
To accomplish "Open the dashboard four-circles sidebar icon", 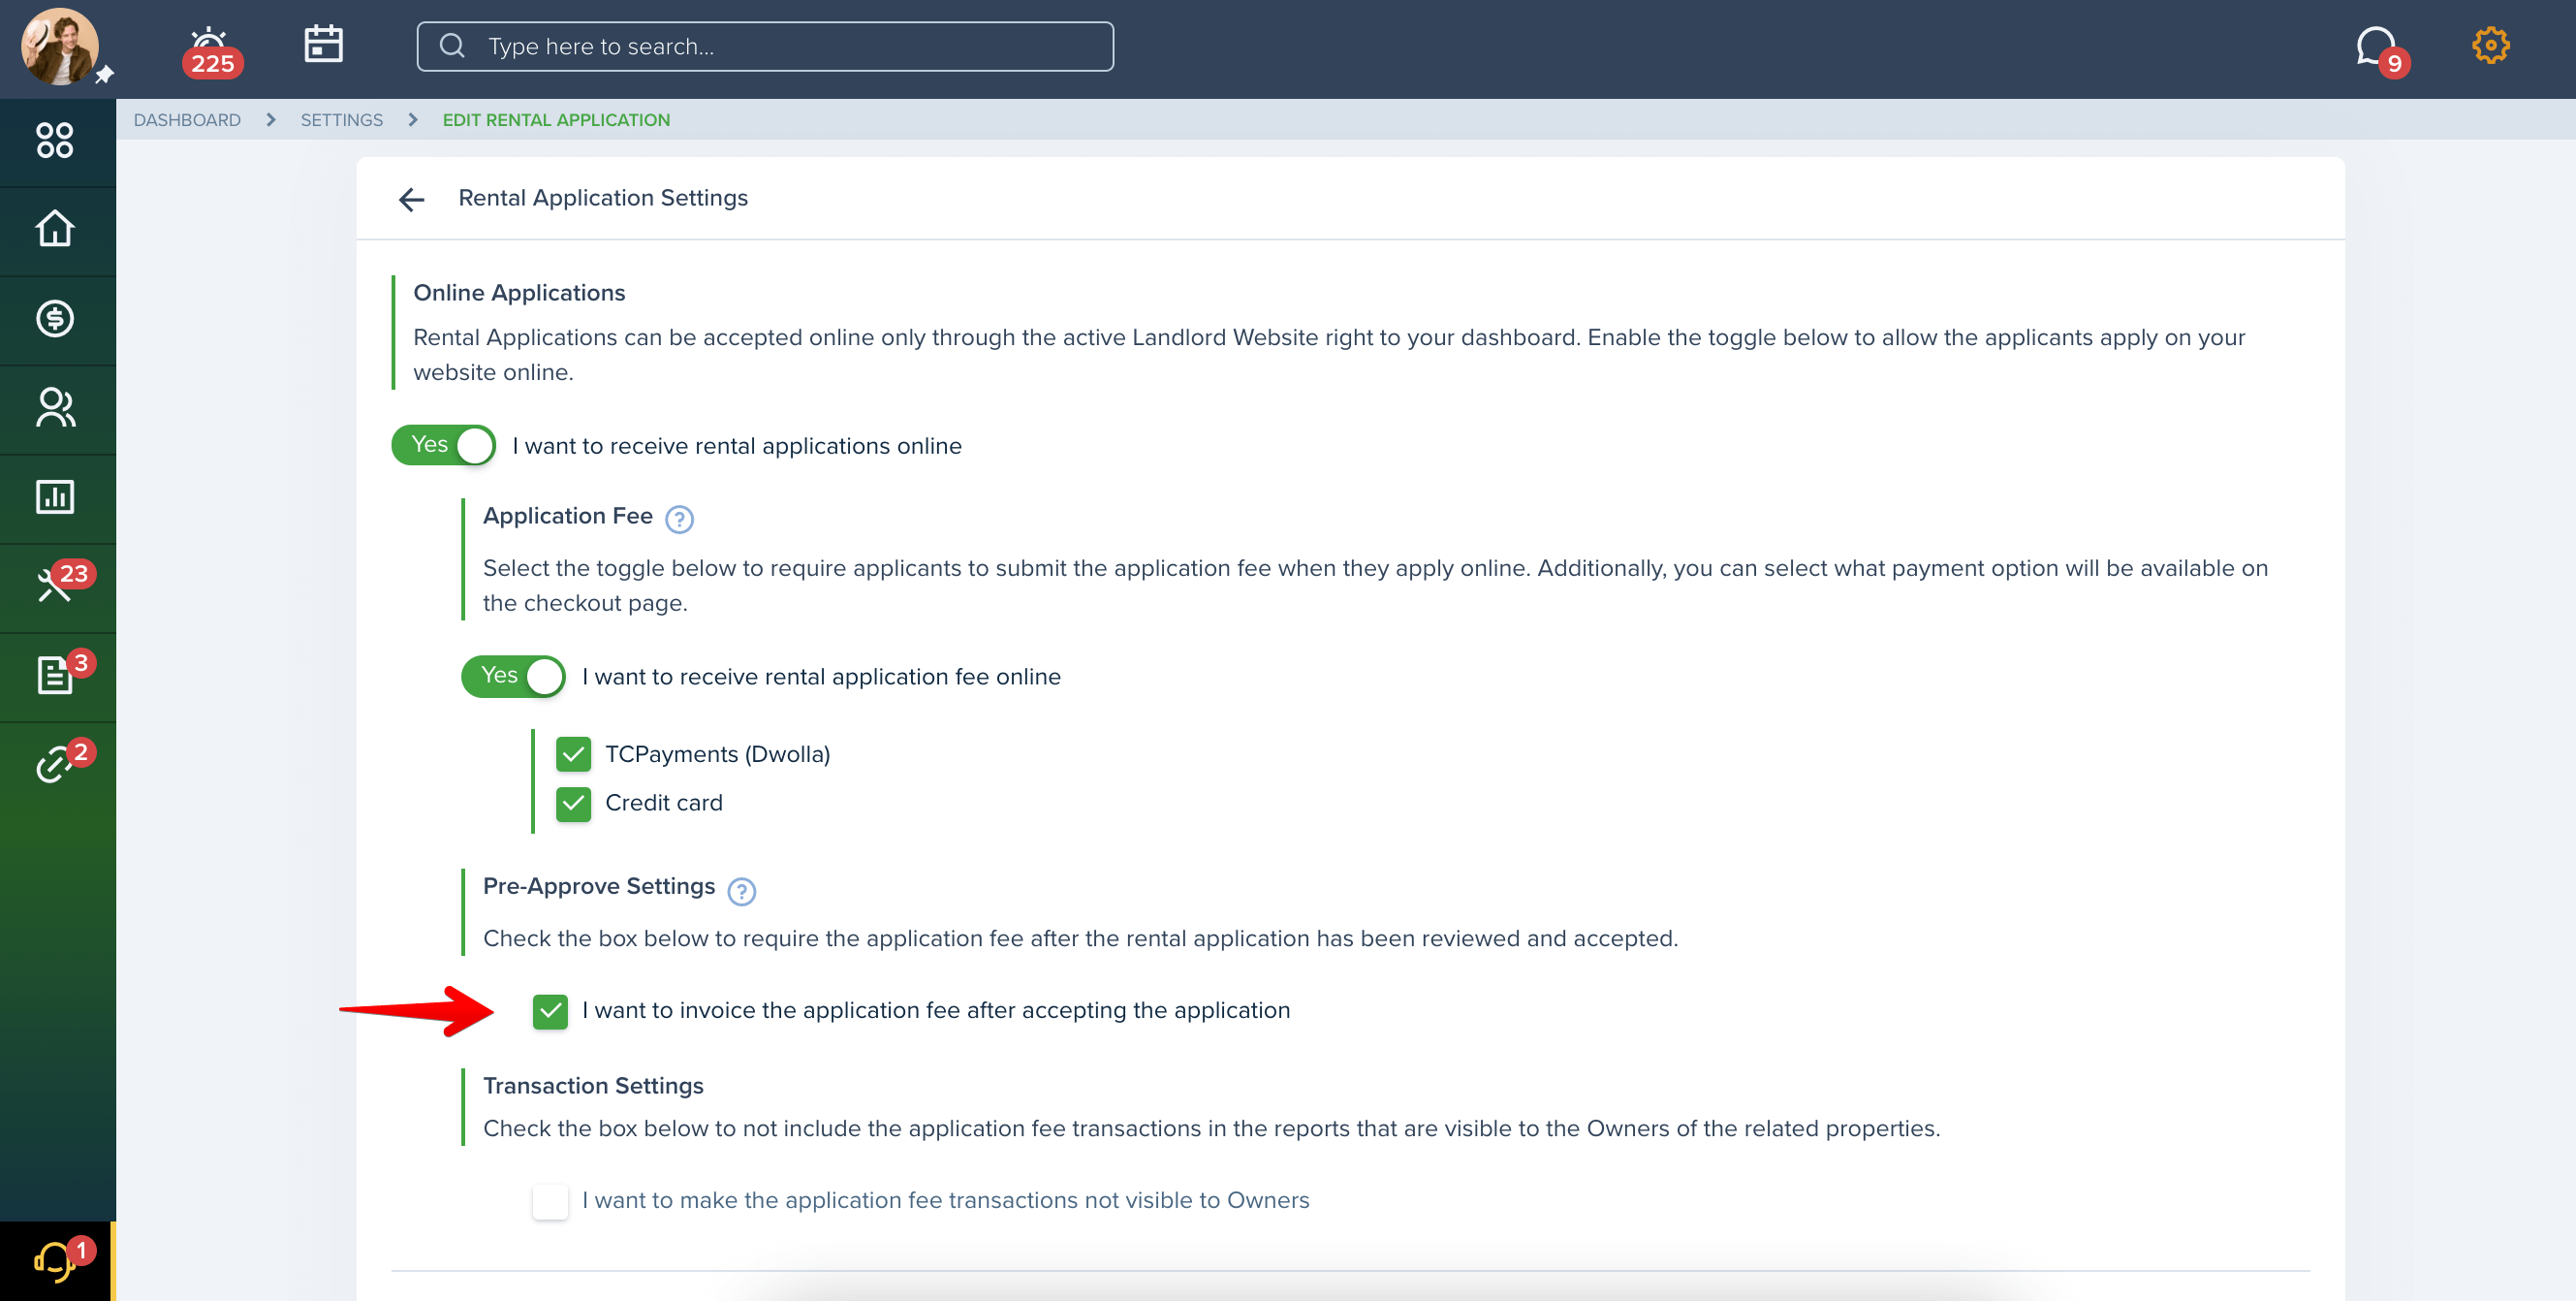I will point(55,141).
